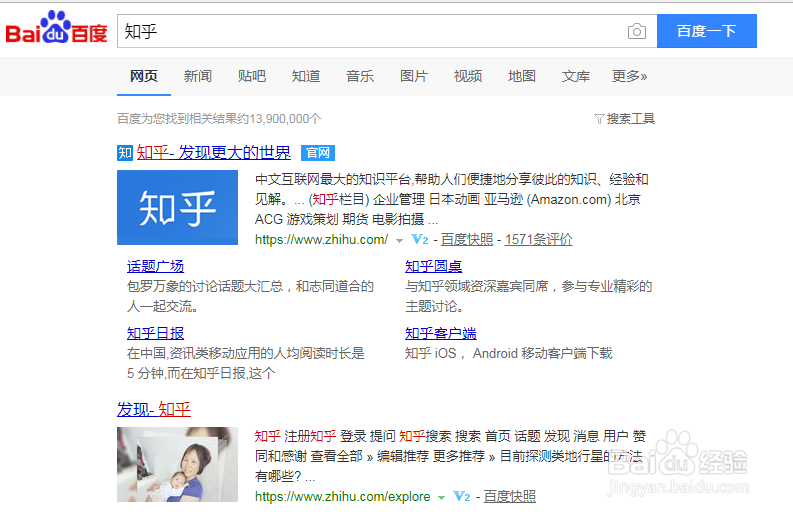Switch to the 音乐 tab
Image resolution: width=793 pixels, height=515 pixels.
[360, 76]
